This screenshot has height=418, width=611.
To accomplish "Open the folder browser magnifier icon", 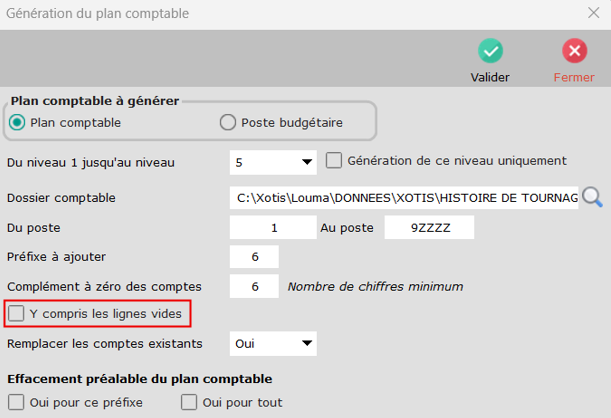I will [593, 197].
